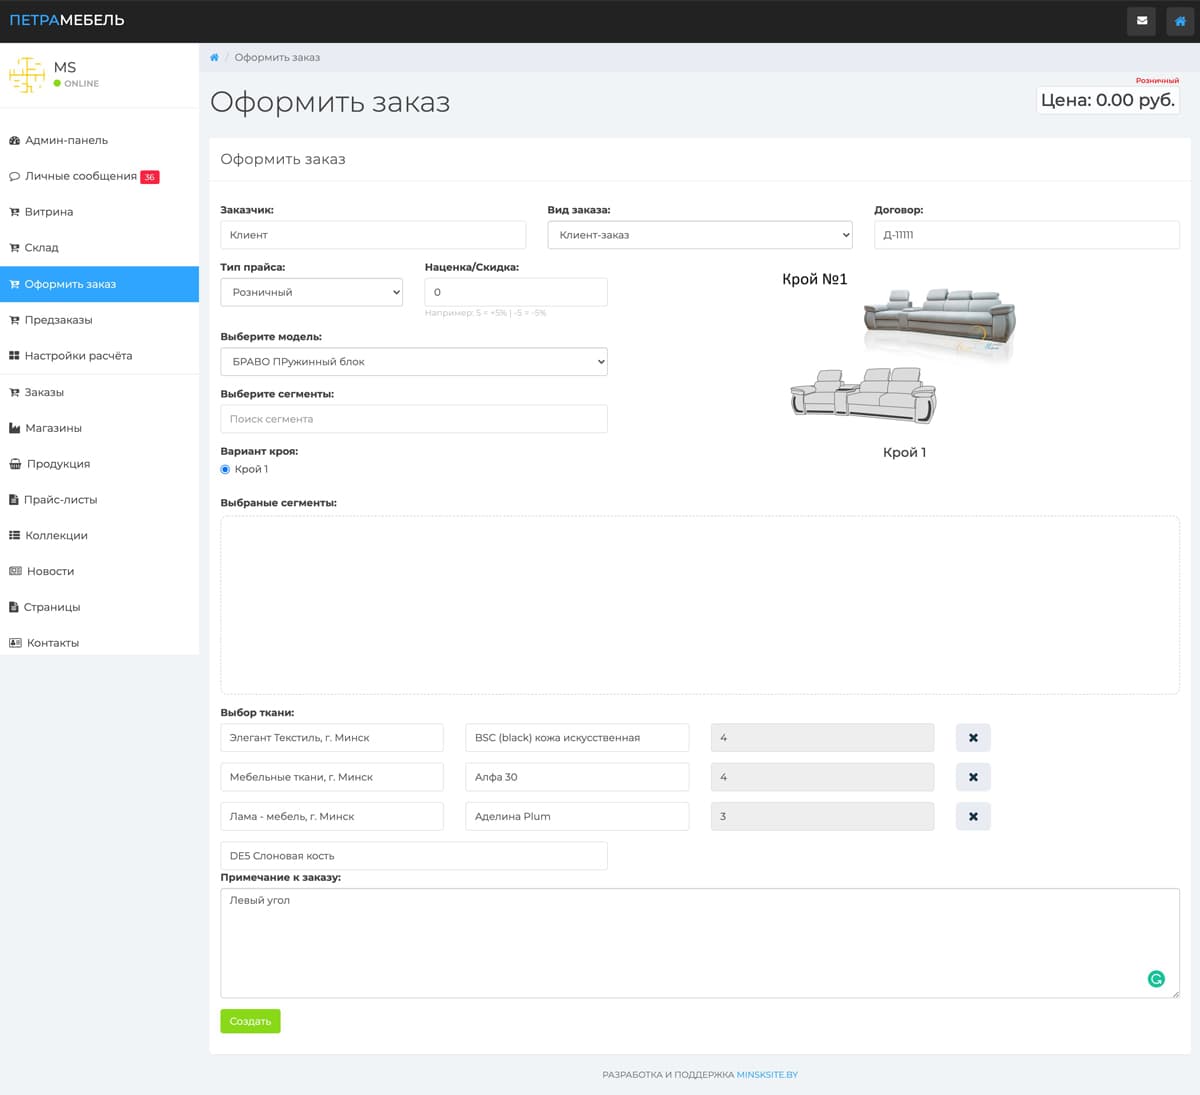
Task: Select the storefront icon next to Витрина
Action: 13,212
